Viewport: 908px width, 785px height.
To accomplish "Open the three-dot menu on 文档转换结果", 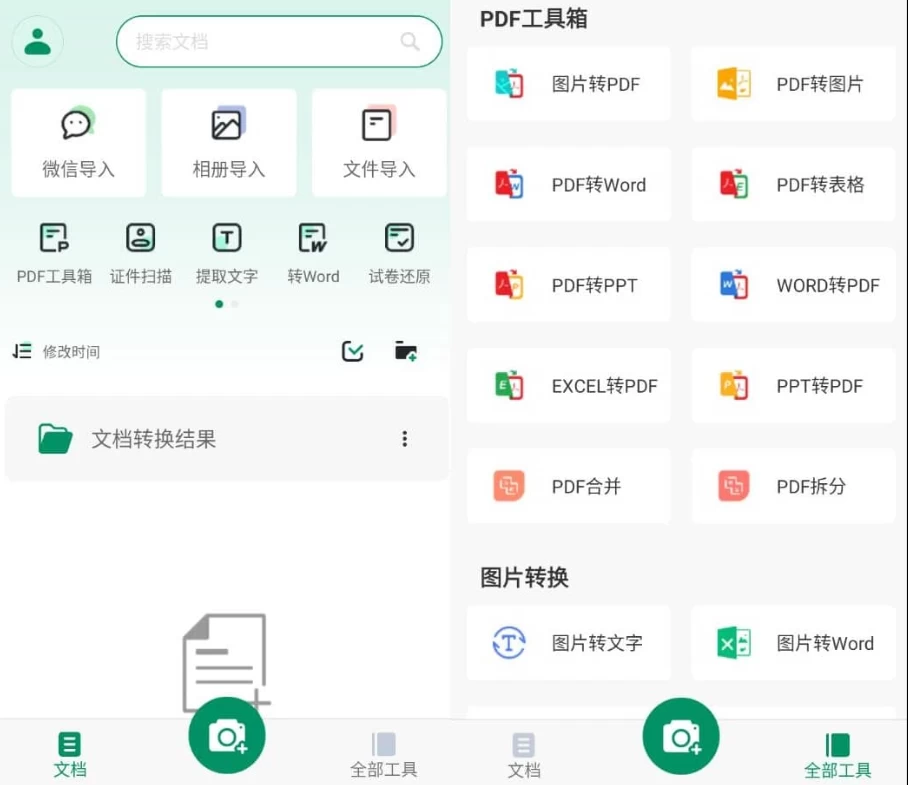I will coord(405,438).
